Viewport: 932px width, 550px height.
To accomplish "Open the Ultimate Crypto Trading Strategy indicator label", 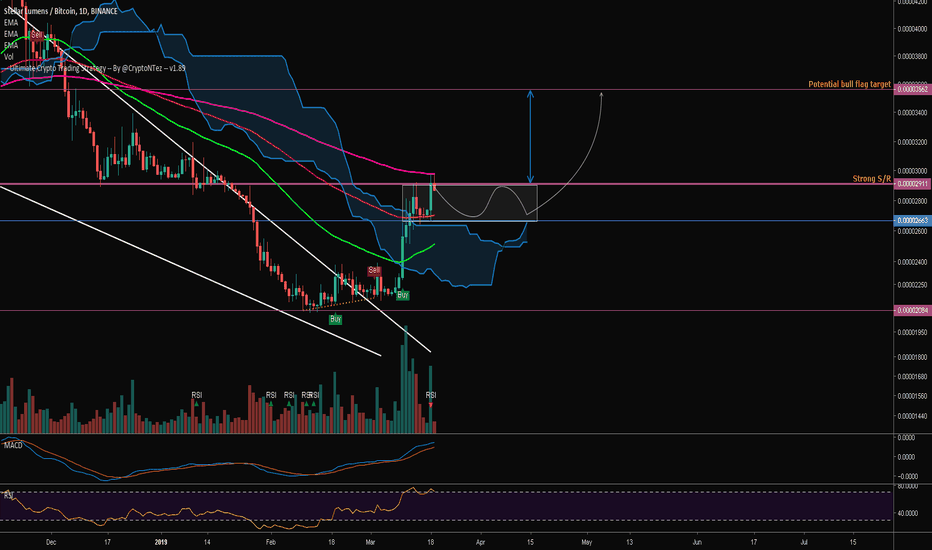I will (x=96, y=68).
